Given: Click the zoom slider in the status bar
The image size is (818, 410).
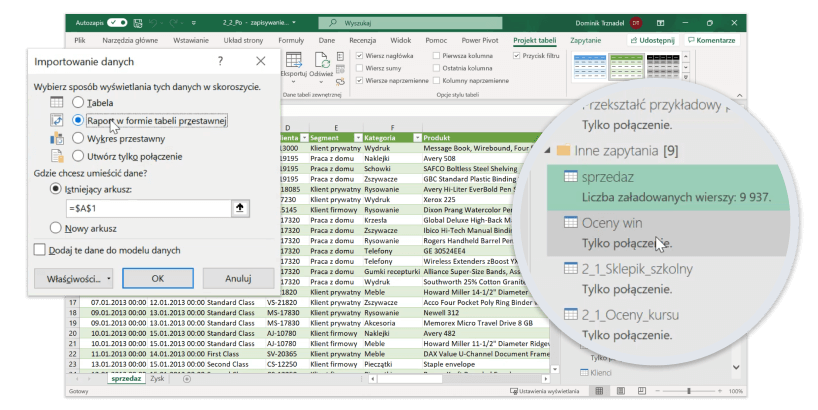Looking at the screenshot, I should (x=689, y=391).
